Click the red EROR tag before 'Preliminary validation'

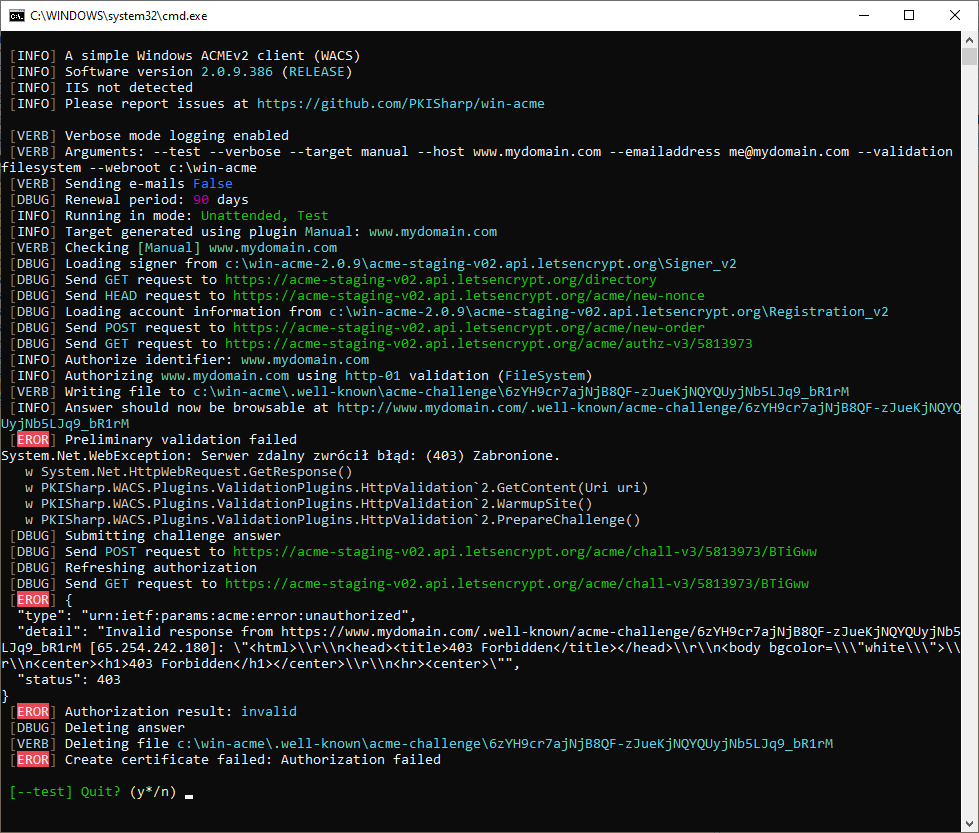32,440
